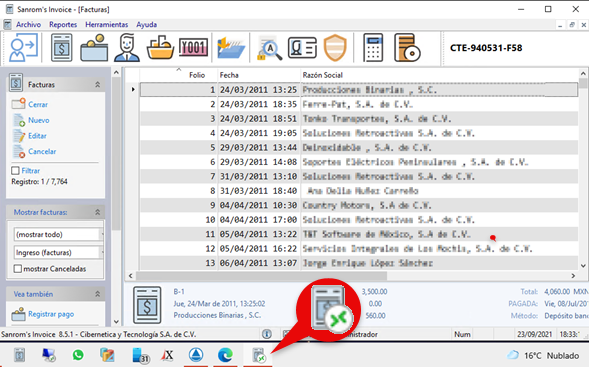Click the Nuevo link to create invoice

[x=39, y=120]
